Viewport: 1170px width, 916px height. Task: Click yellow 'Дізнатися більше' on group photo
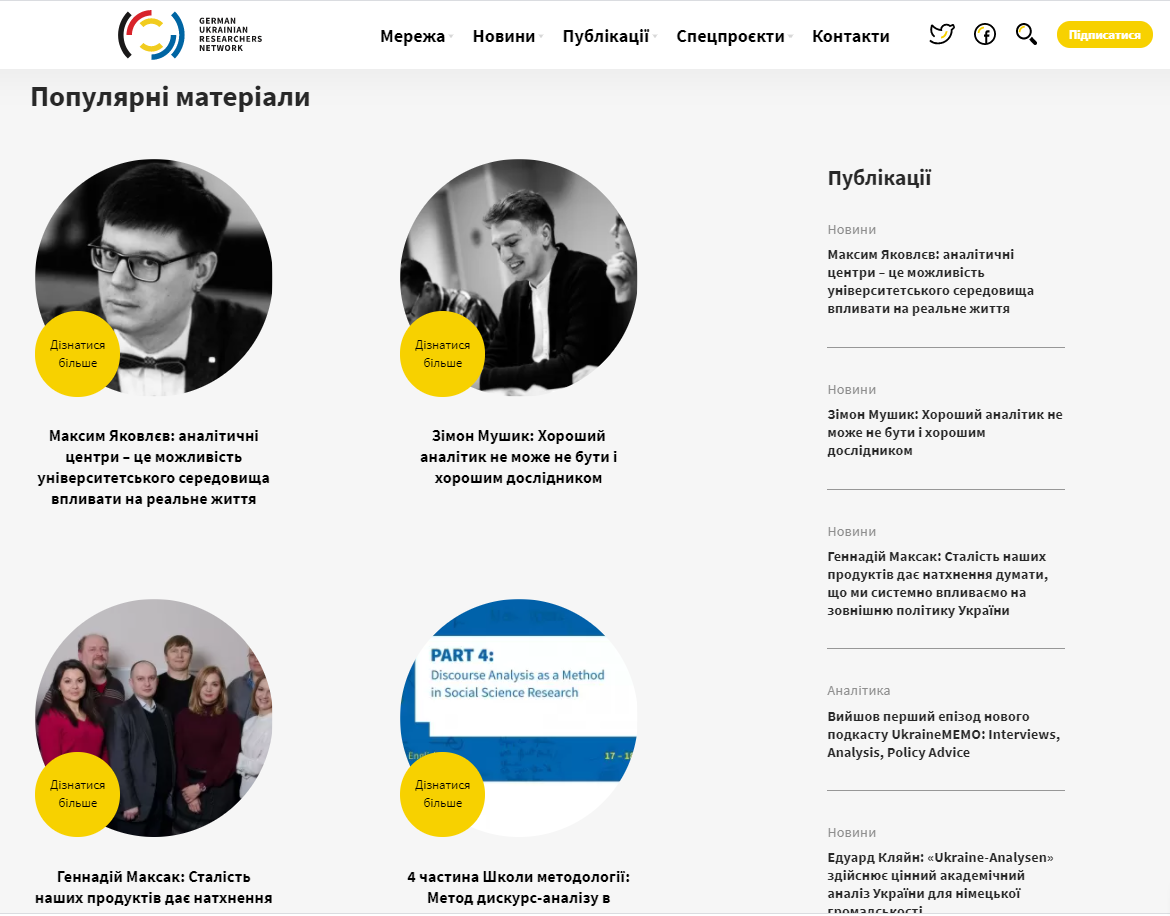coord(78,794)
